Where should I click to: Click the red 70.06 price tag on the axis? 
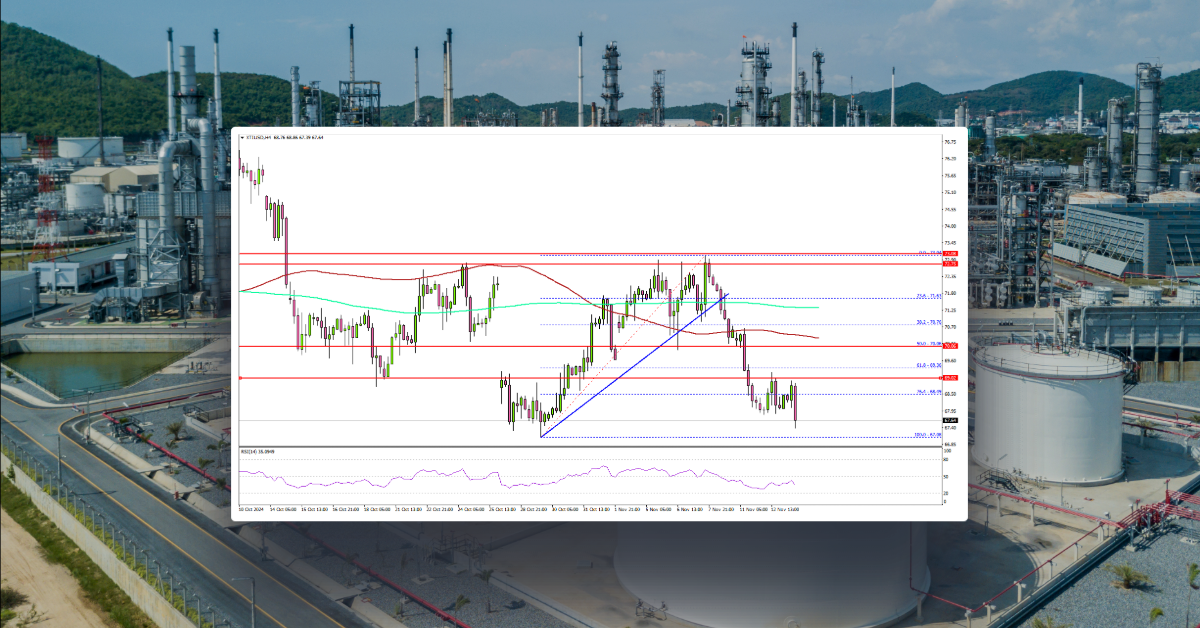(949, 346)
